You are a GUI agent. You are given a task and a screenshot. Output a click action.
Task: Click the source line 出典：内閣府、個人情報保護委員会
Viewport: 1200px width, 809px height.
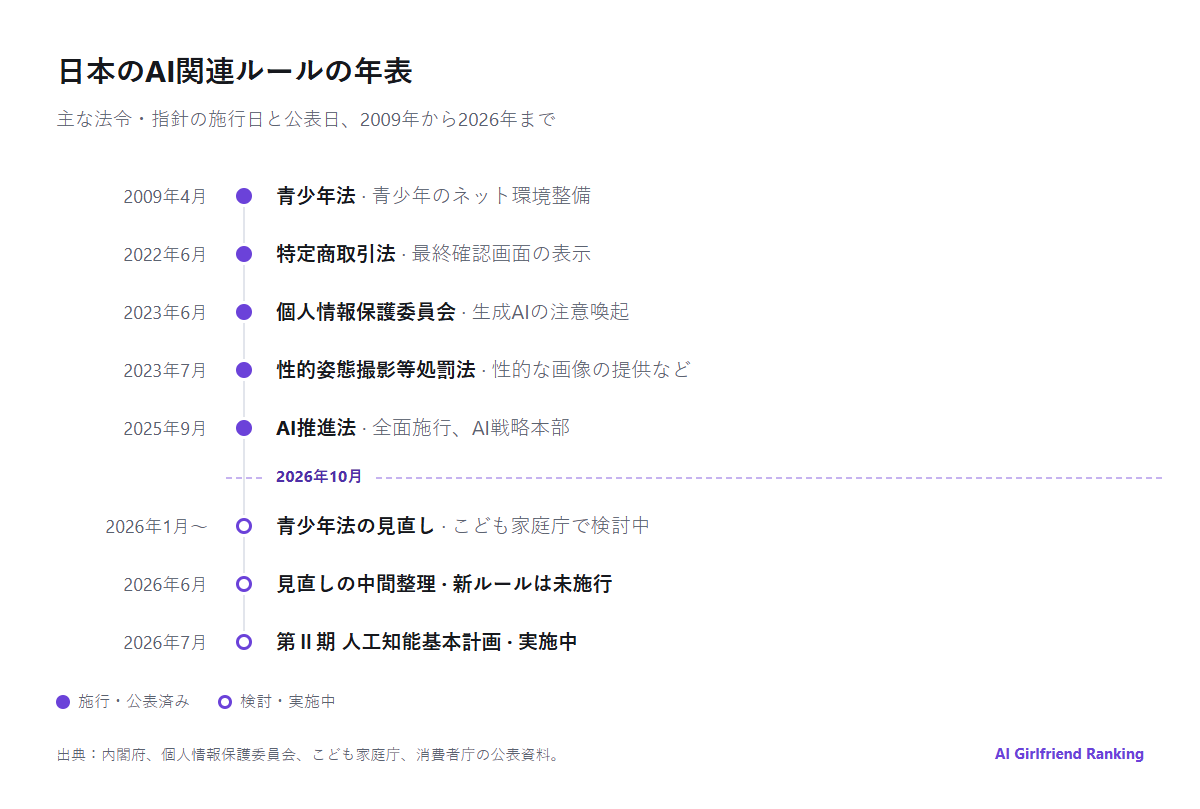coord(311,755)
